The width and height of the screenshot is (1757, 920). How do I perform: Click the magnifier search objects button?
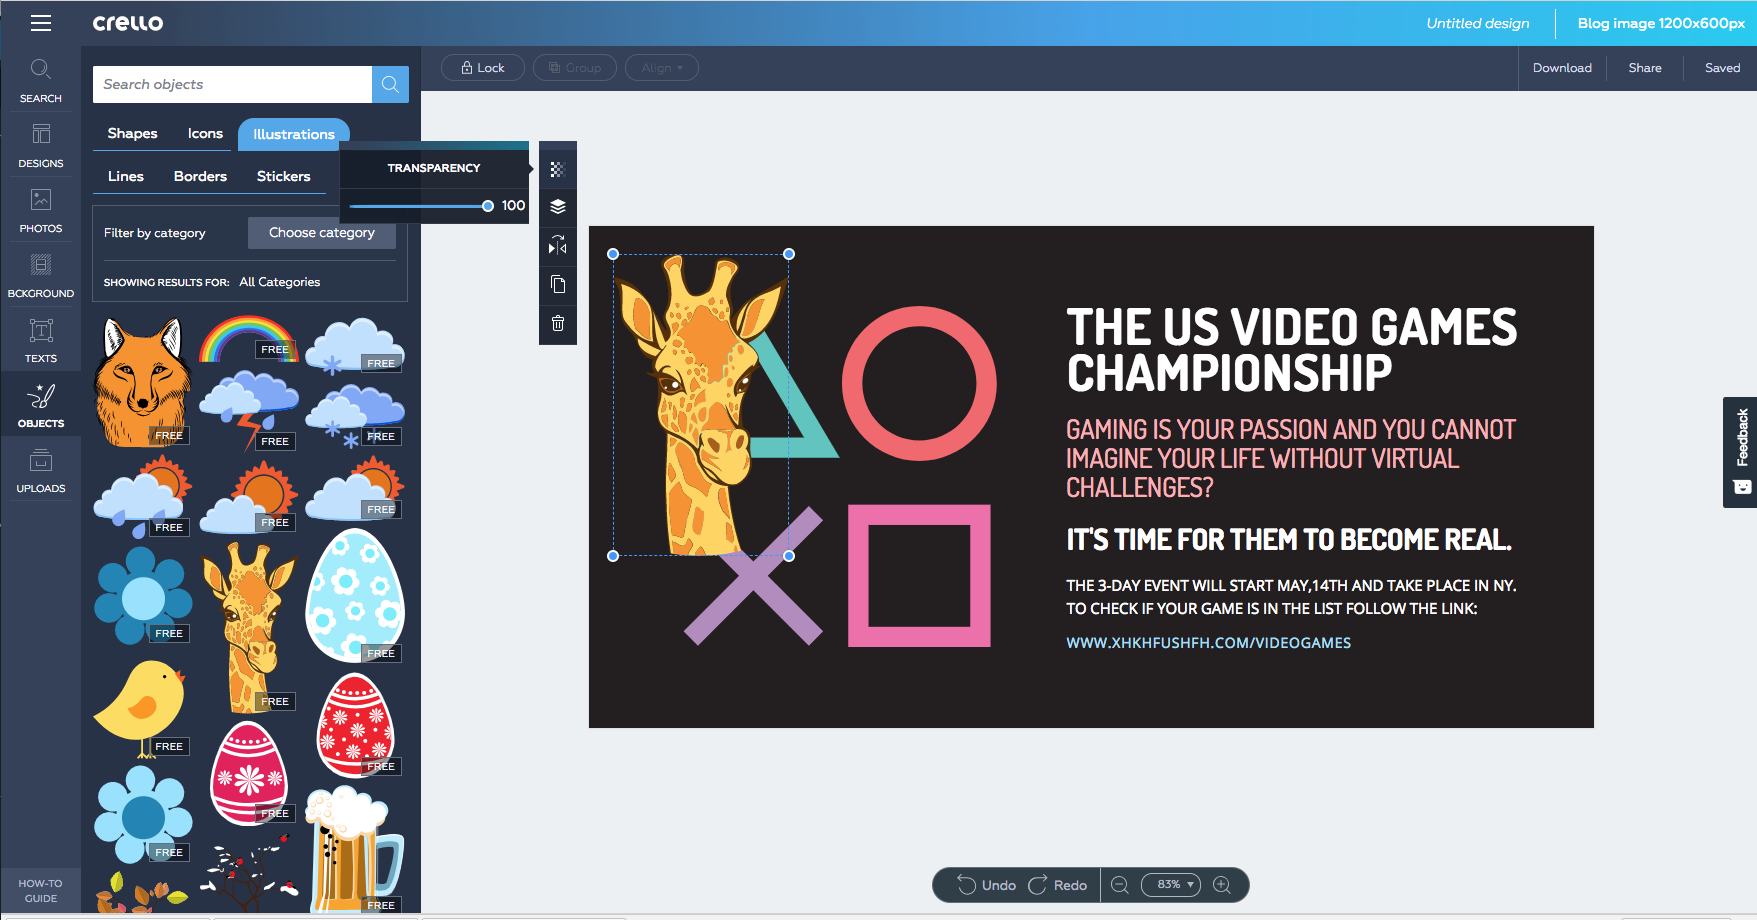click(390, 85)
